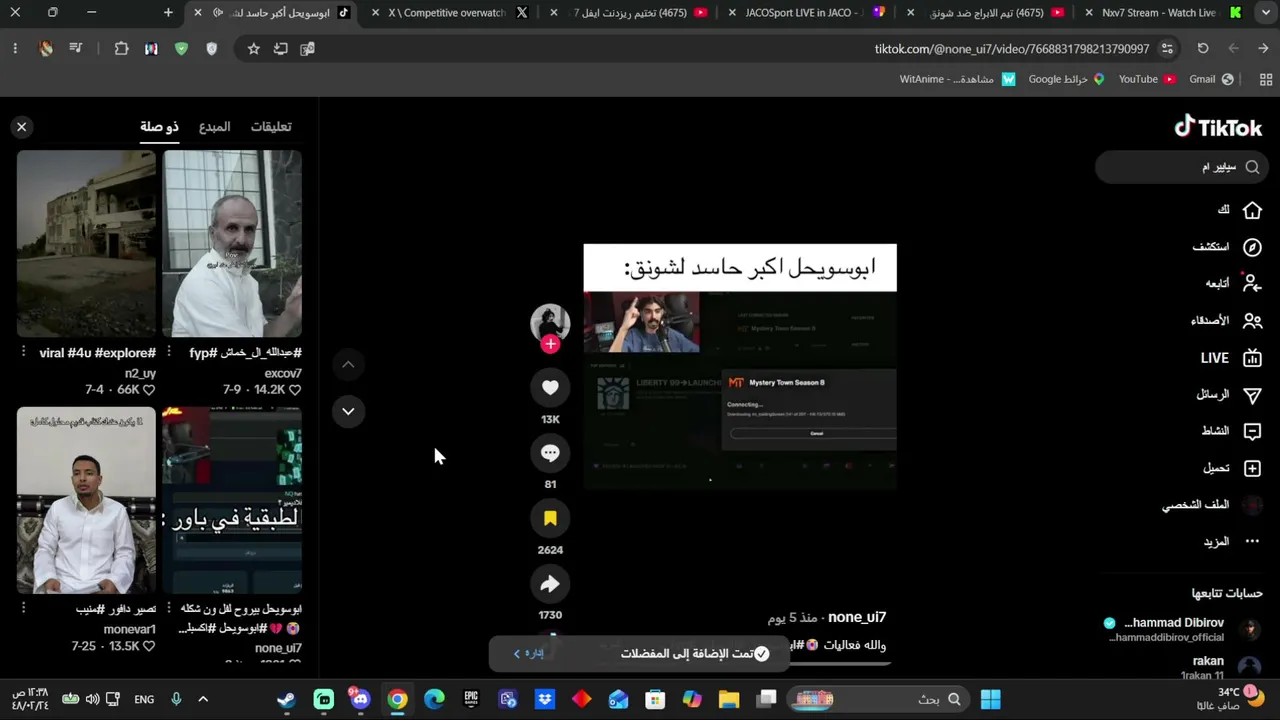
Task: Open the Chrome three-dot menu
Action: pos(15,48)
